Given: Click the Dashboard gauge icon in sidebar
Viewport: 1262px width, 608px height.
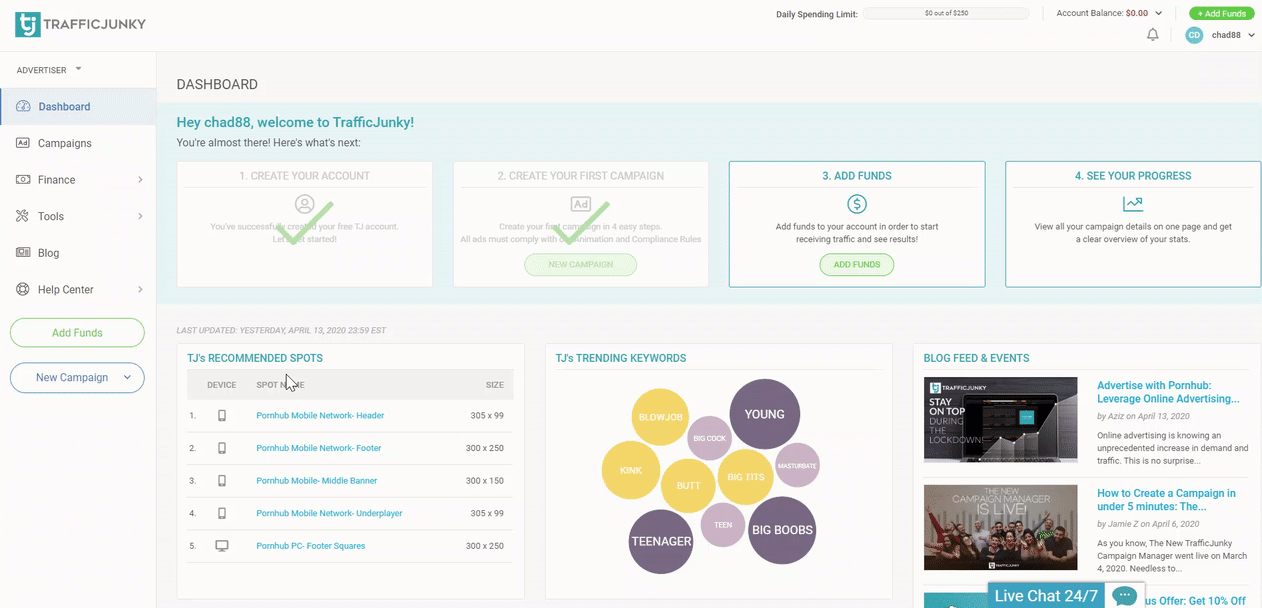Looking at the screenshot, I should pos(23,106).
